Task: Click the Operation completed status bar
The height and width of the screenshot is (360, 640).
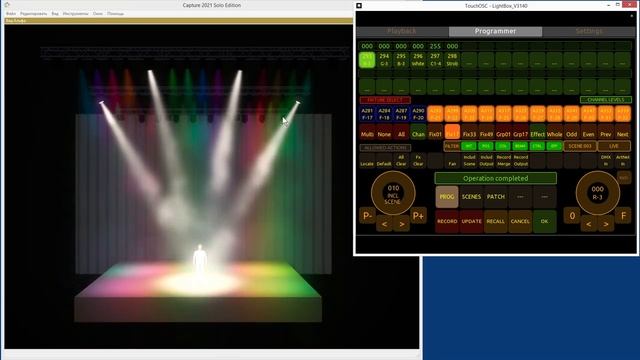Action: tap(496, 178)
